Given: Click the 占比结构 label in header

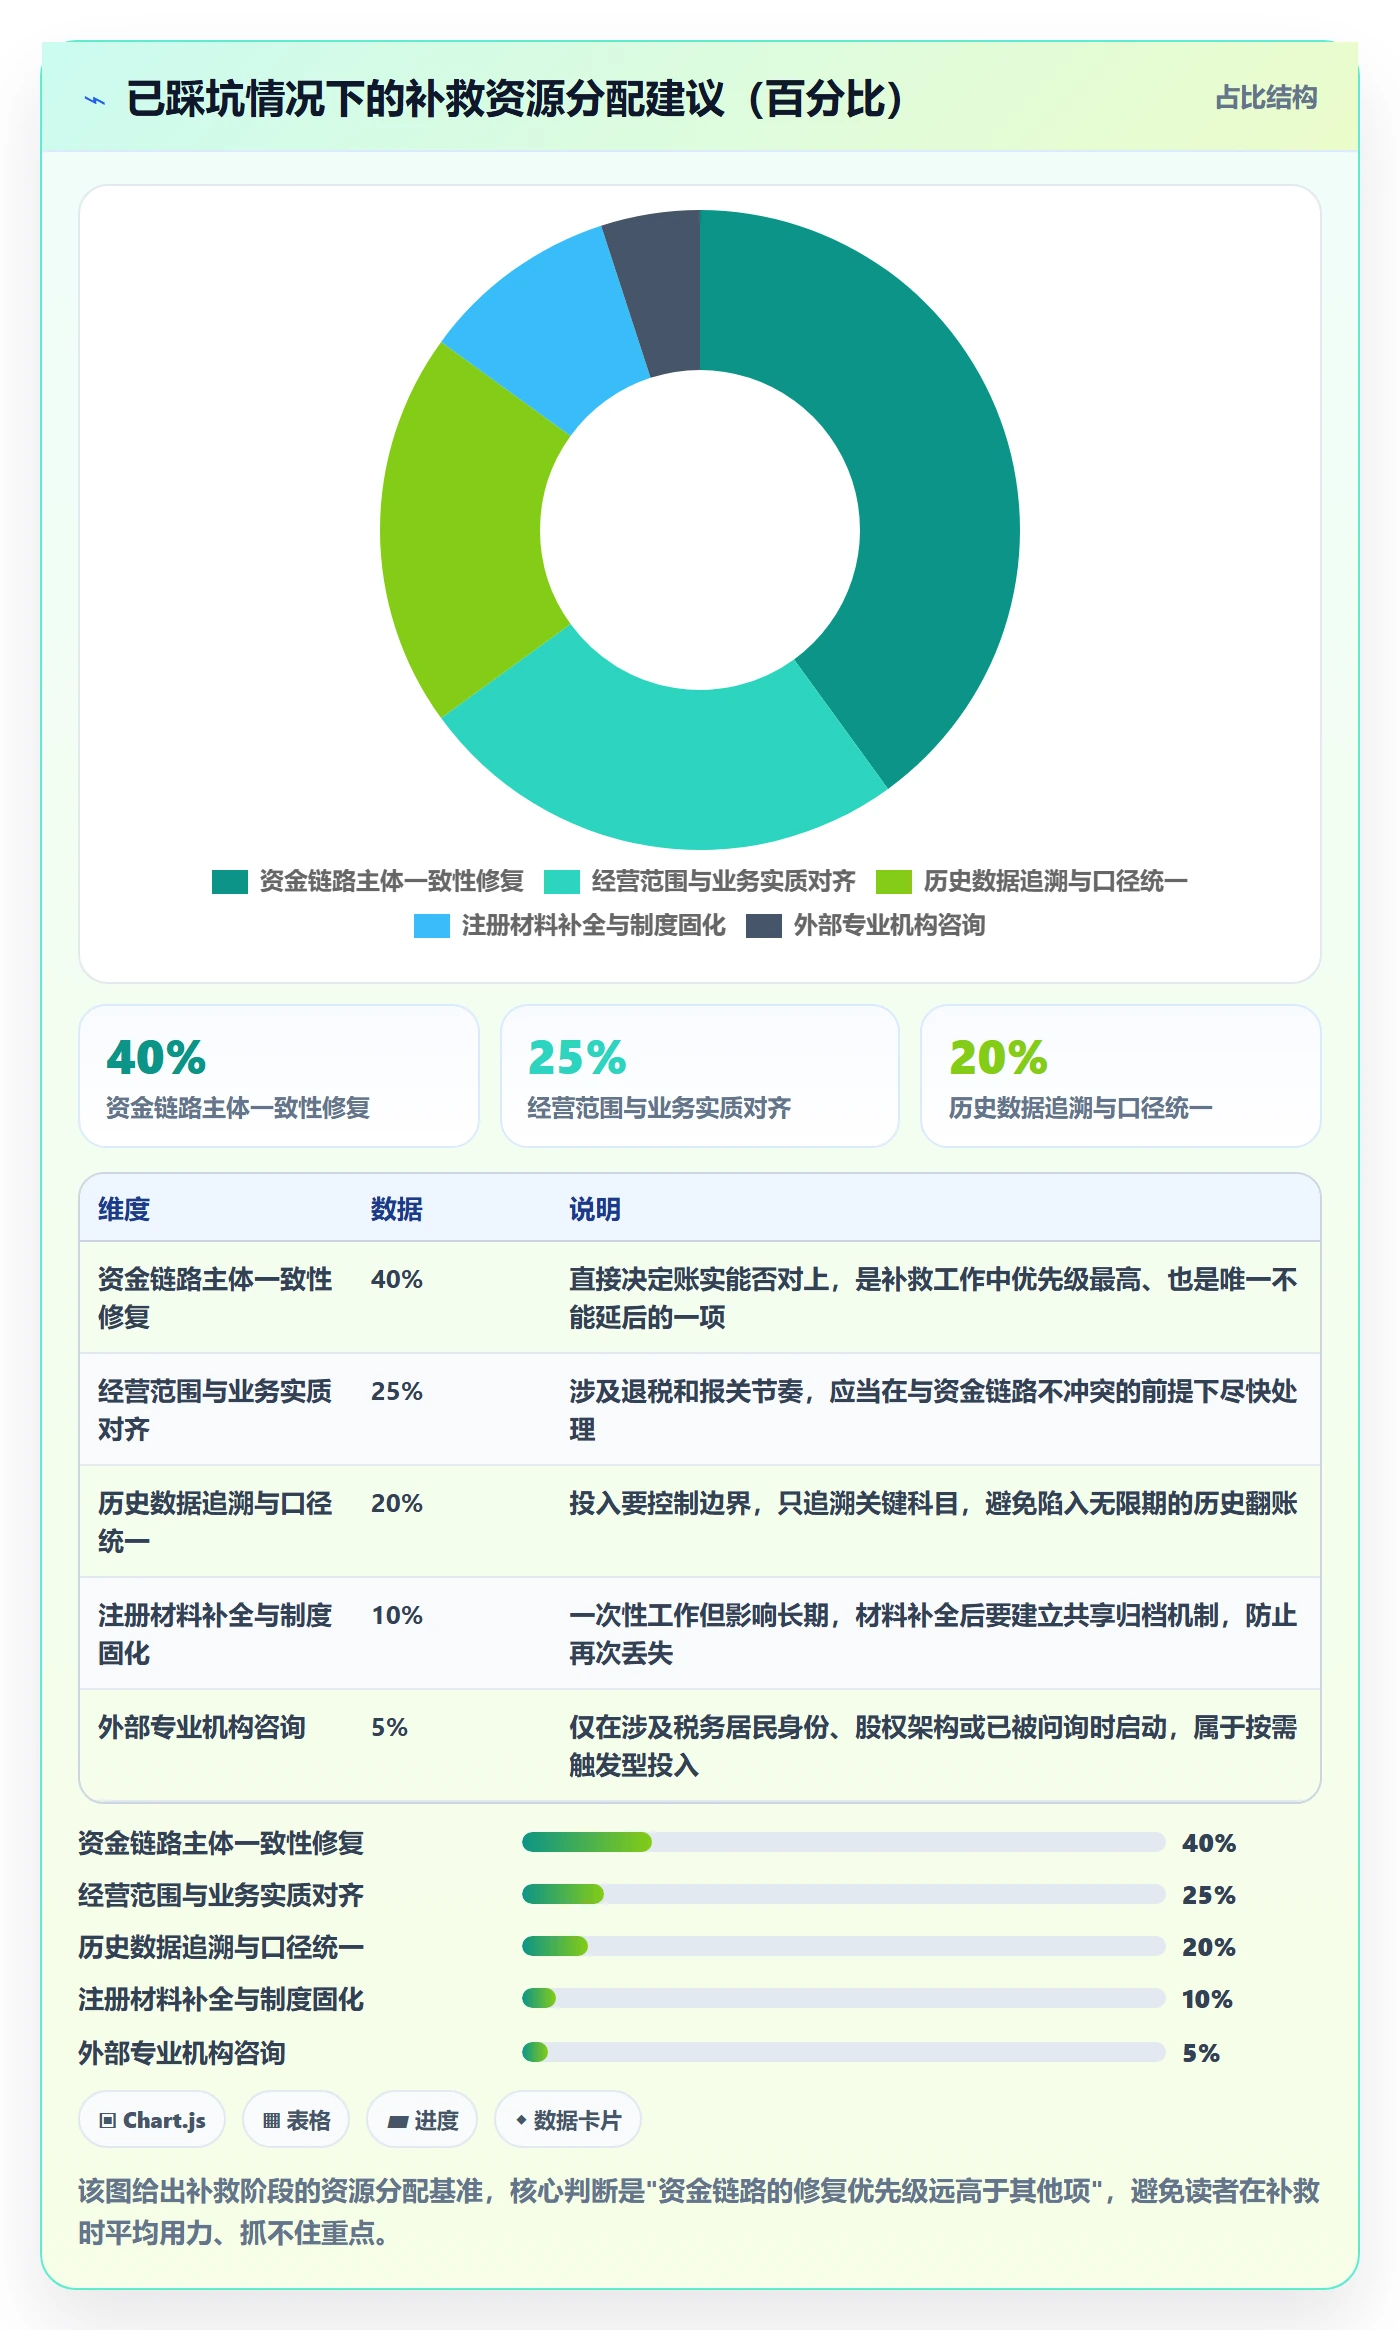Looking at the screenshot, I should click(x=1266, y=98).
